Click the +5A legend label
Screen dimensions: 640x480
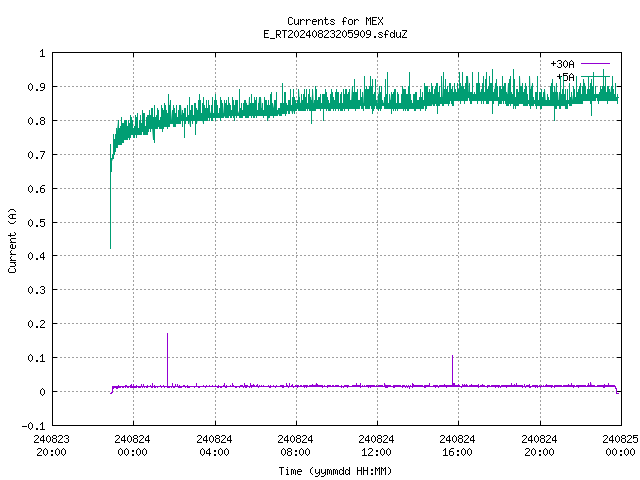click(565, 77)
